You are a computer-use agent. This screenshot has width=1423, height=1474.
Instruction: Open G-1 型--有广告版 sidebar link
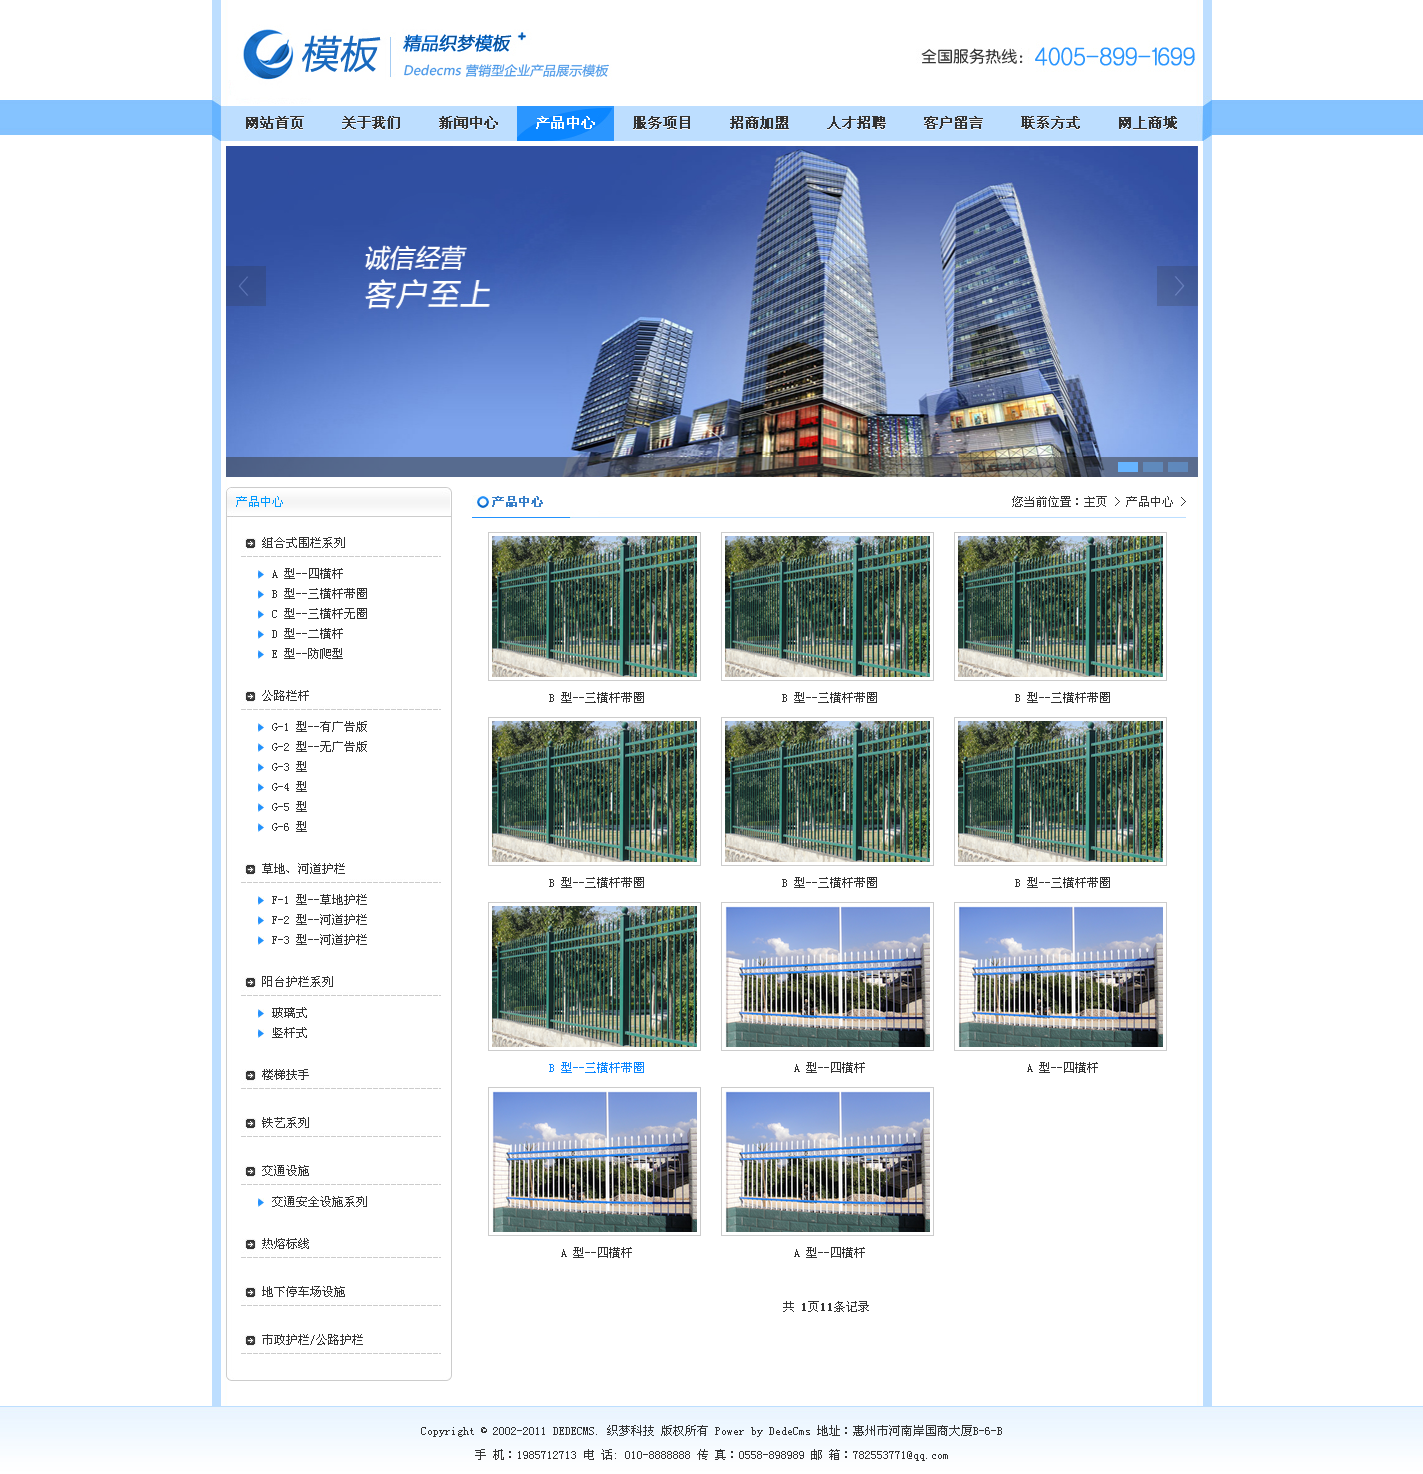(319, 727)
